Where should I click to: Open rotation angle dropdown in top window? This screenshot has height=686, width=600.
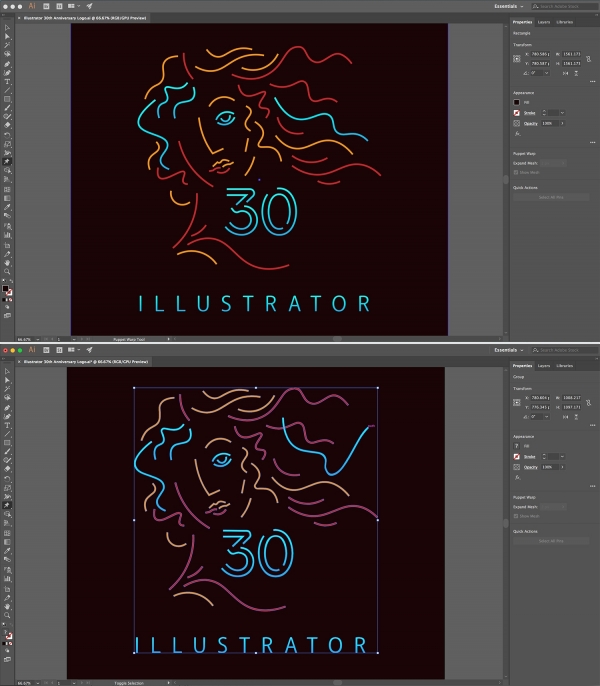547,73
